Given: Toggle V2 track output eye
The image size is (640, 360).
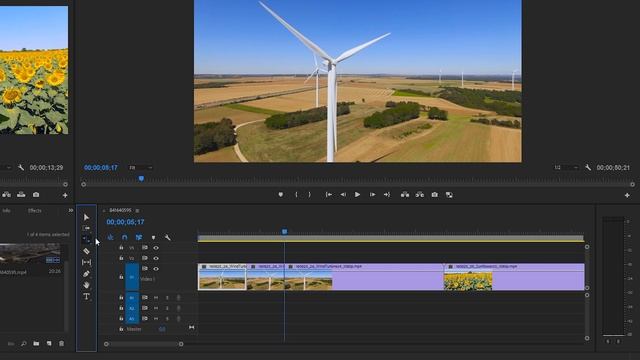Looking at the screenshot, I should pyautogui.click(x=156, y=258).
